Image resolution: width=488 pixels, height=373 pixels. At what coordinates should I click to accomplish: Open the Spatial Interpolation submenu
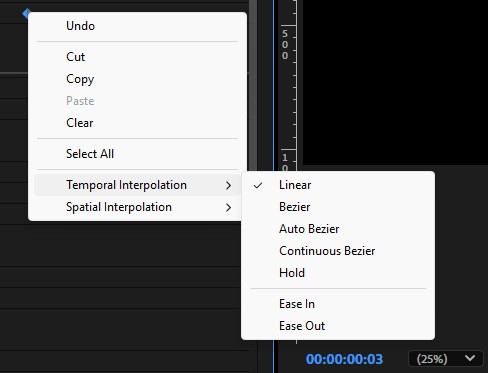pyautogui.click(x=137, y=207)
